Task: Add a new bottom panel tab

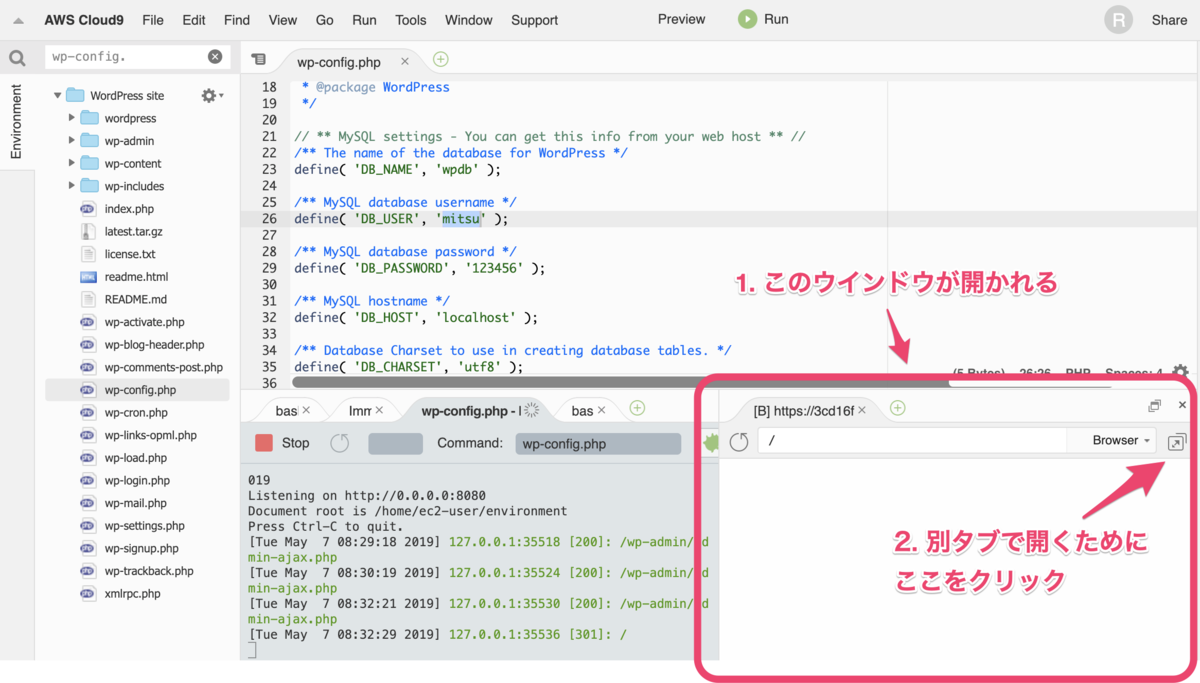Action: click(637, 408)
